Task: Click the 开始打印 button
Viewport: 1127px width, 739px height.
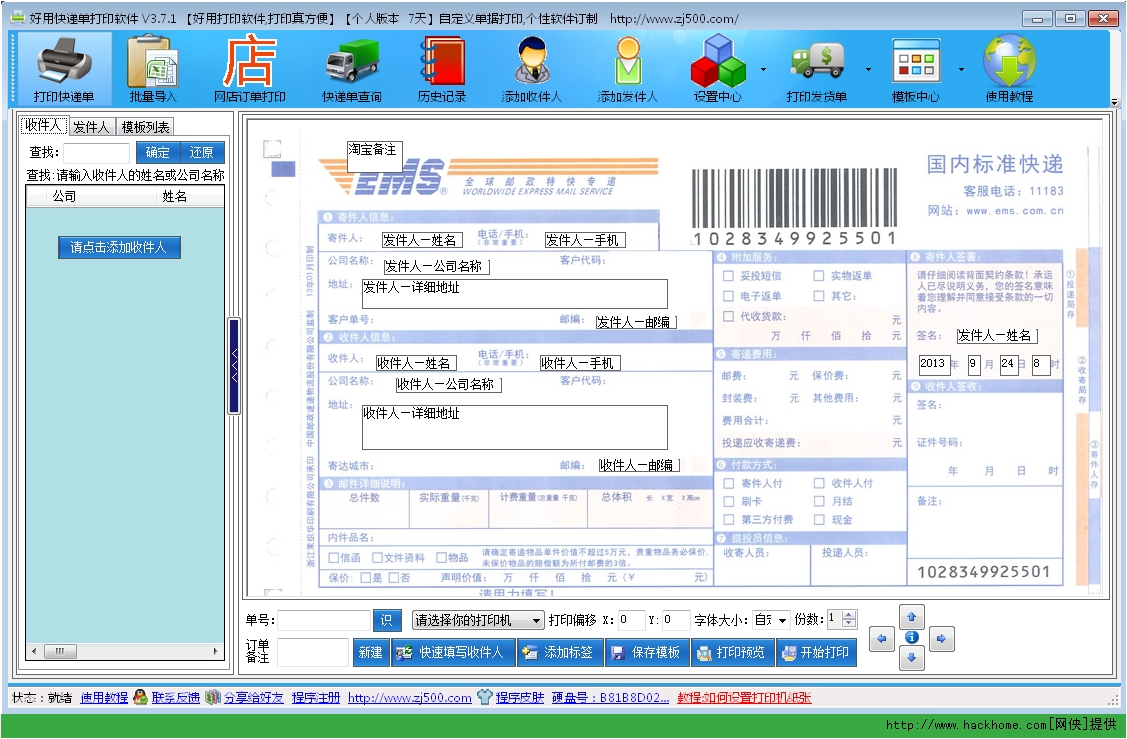Action: [816, 652]
